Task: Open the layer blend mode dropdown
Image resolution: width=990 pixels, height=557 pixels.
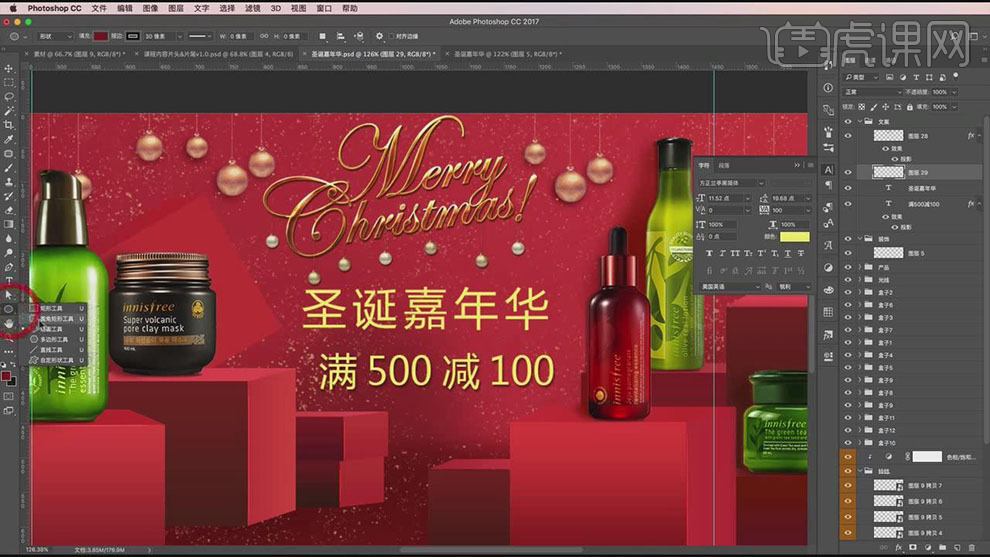Action: click(873, 92)
